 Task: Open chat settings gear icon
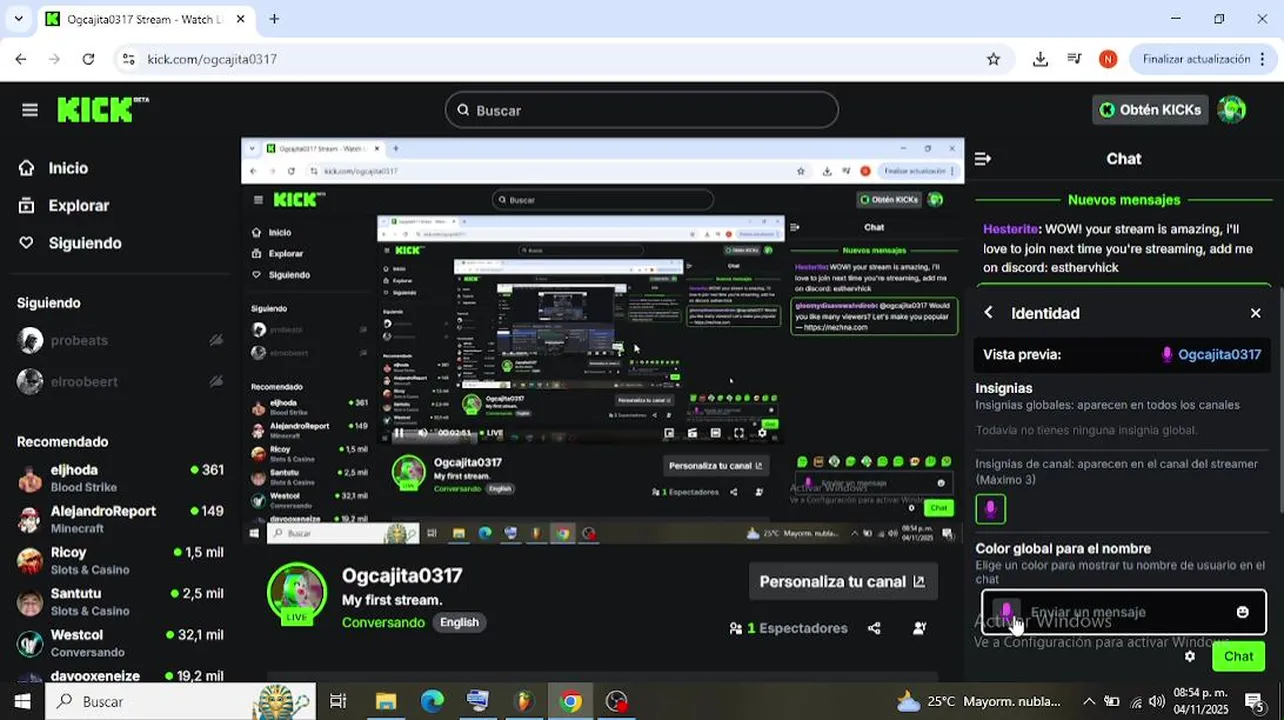[1190, 657]
